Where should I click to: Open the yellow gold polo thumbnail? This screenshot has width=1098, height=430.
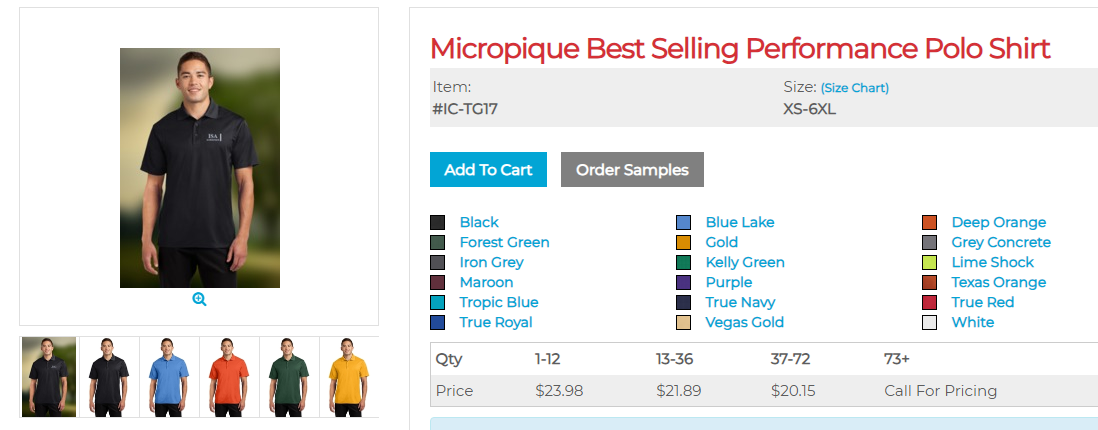click(349, 377)
